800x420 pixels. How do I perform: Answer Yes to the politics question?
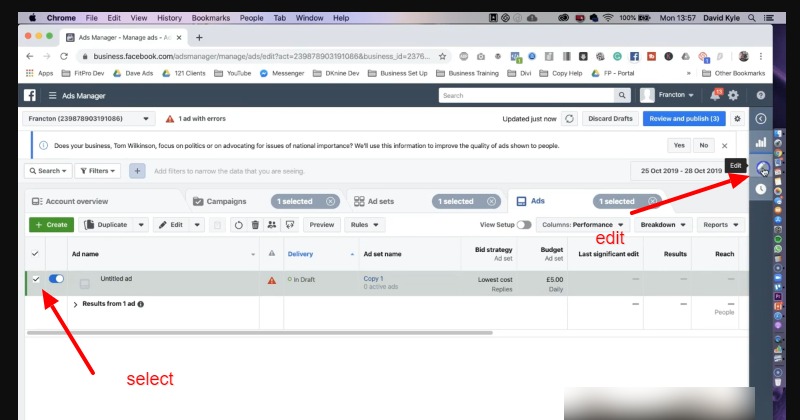pyautogui.click(x=679, y=146)
